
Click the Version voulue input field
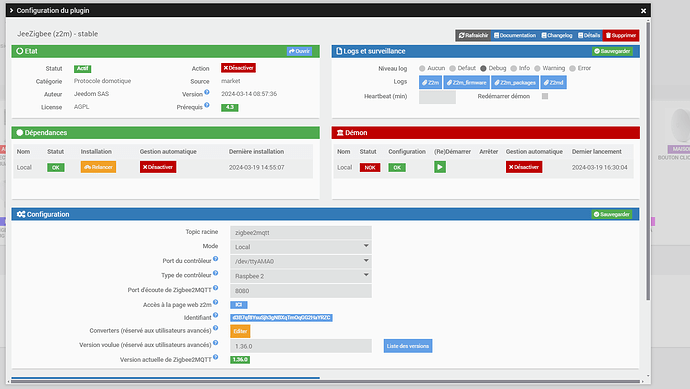tap(301, 346)
